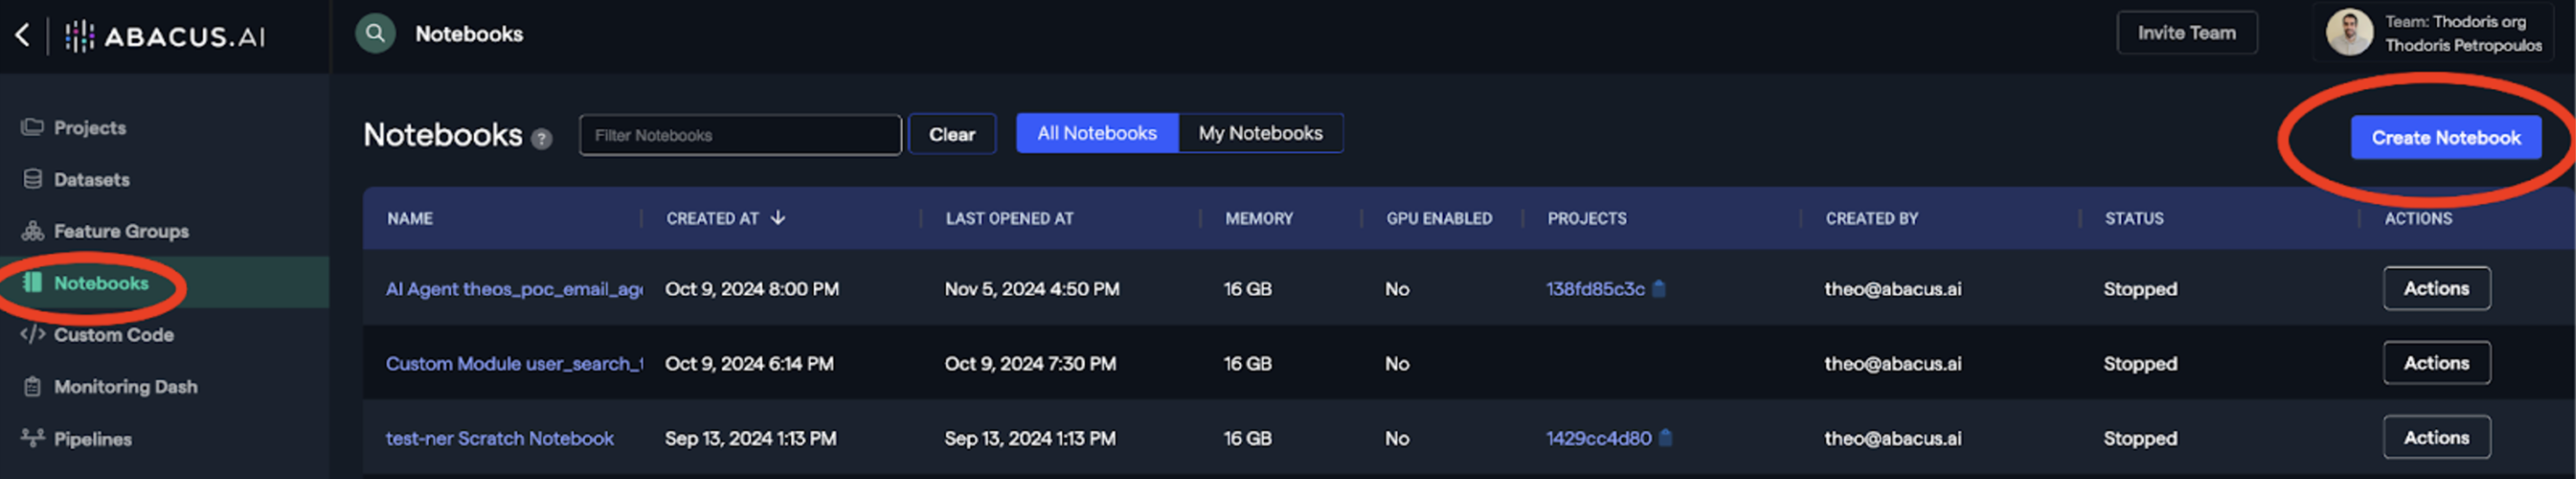Open the Thodoris Petropoulos profile avatar
Screen dimensions: 2576x479
(2349, 33)
